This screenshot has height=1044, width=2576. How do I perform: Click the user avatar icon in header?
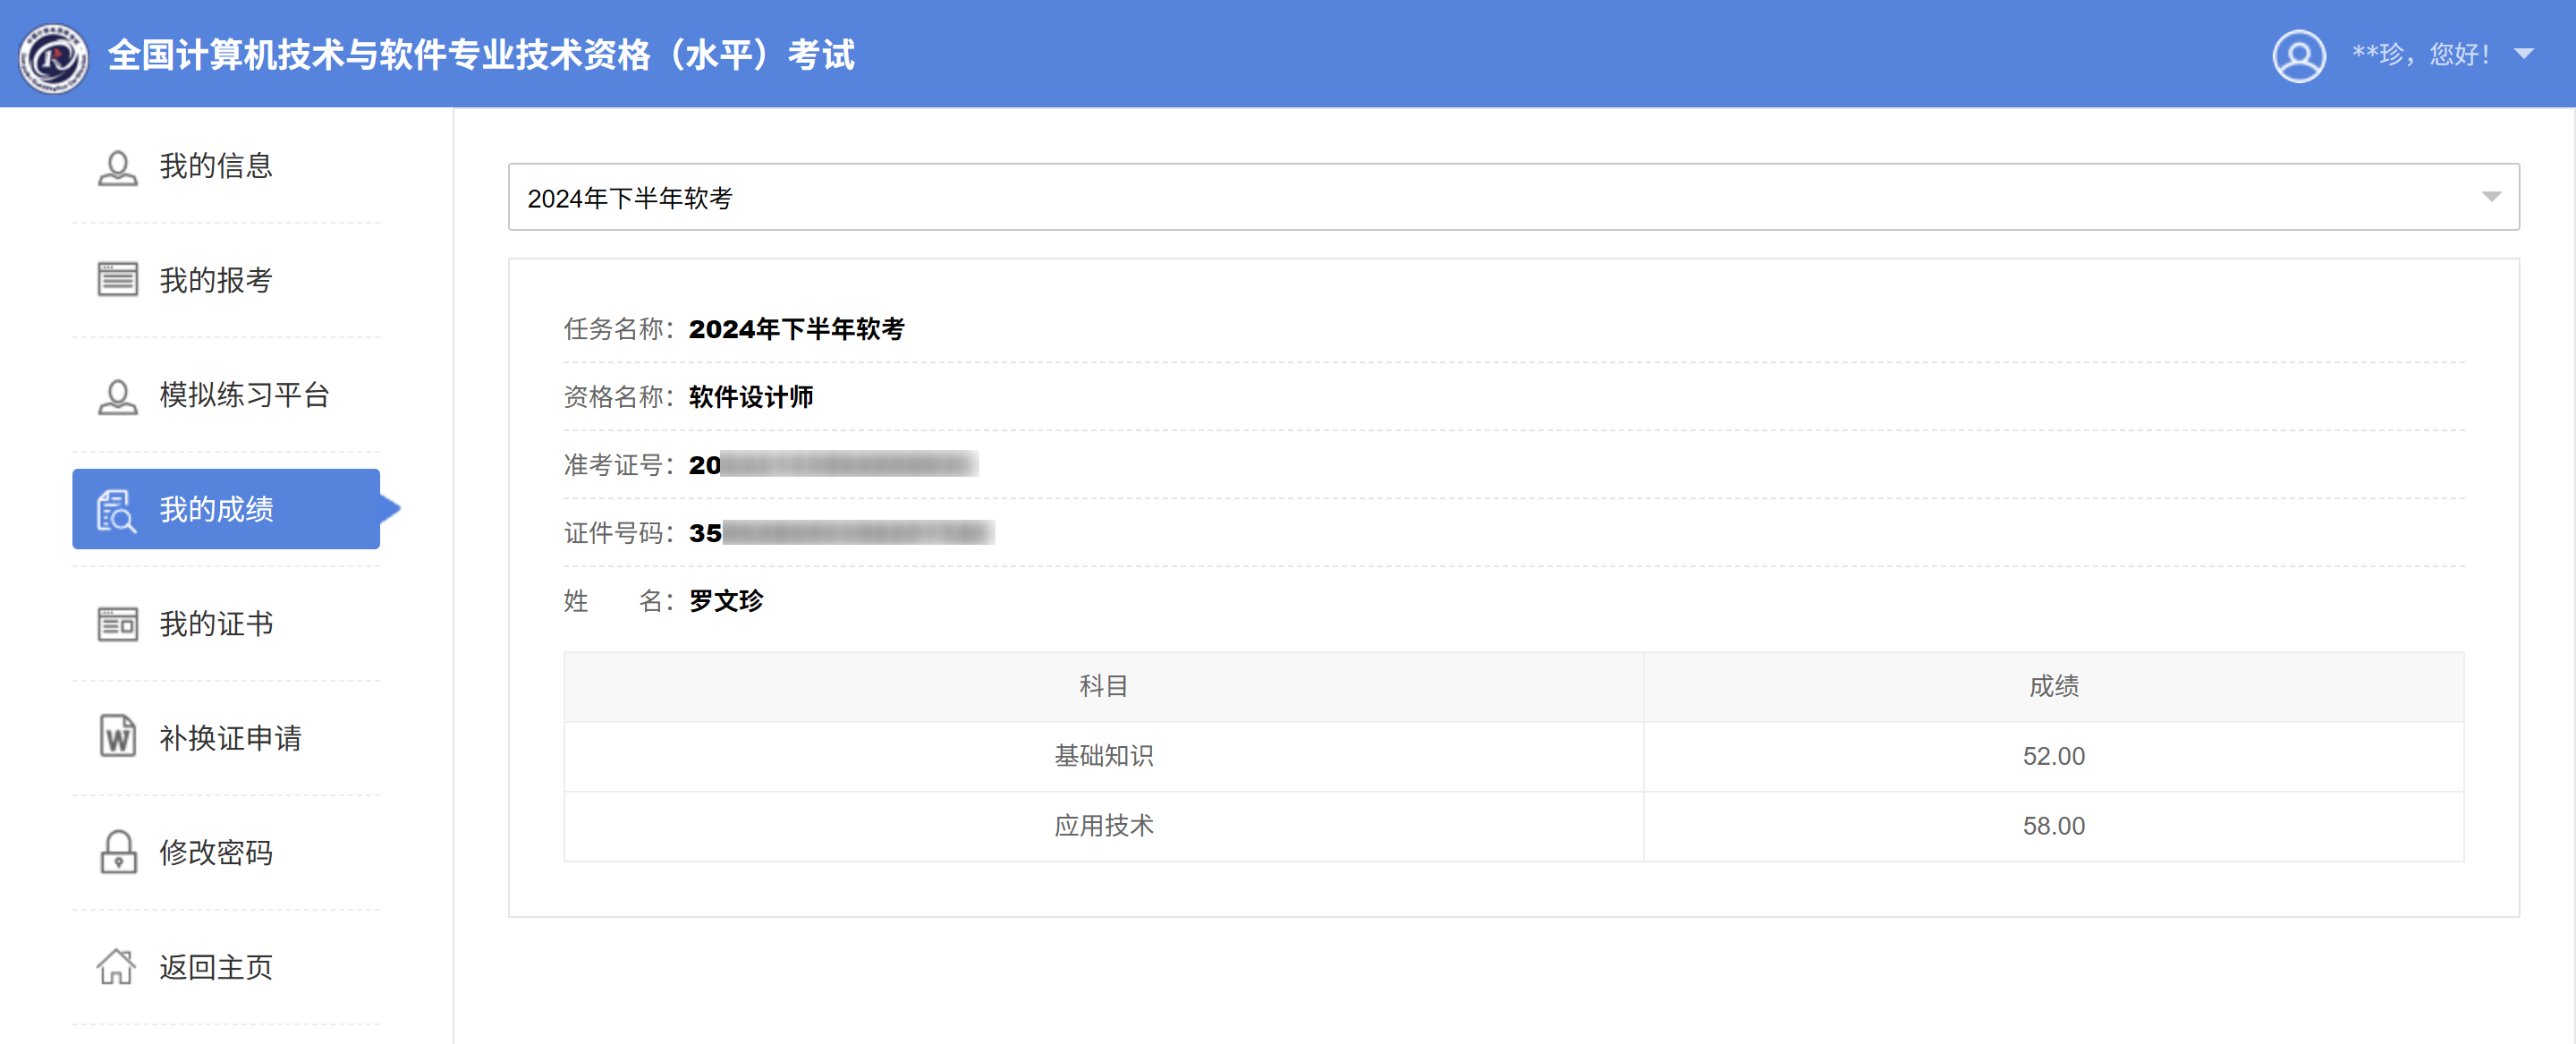(x=2299, y=55)
